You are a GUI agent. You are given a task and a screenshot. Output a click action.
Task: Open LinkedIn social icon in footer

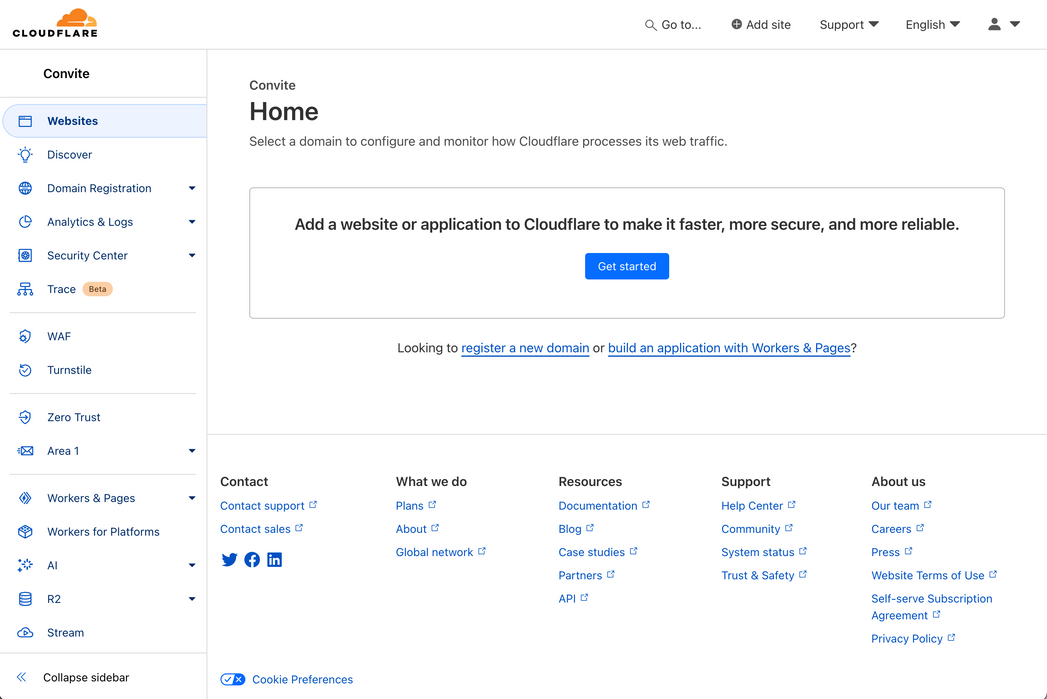click(274, 560)
